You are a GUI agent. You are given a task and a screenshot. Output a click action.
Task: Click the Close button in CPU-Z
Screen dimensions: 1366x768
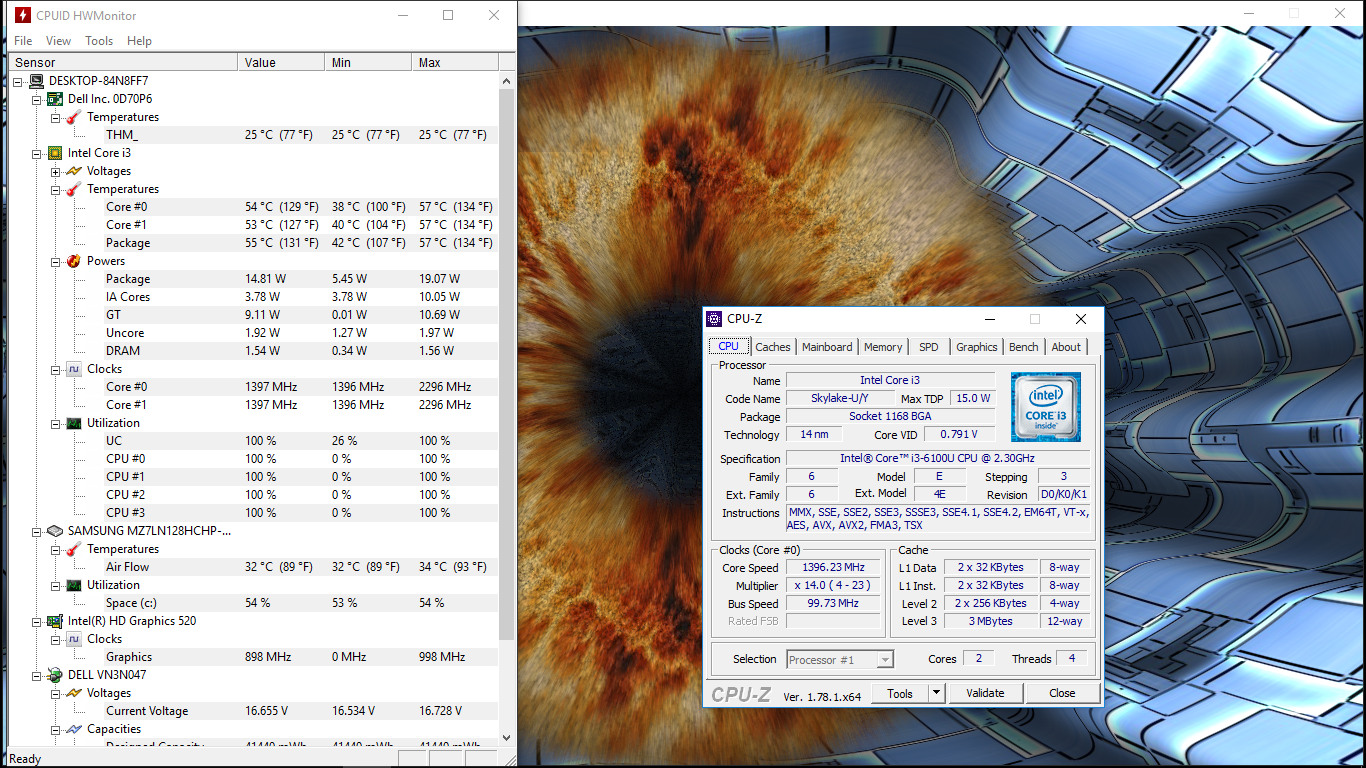pyautogui.click(x=1062, y=693)
